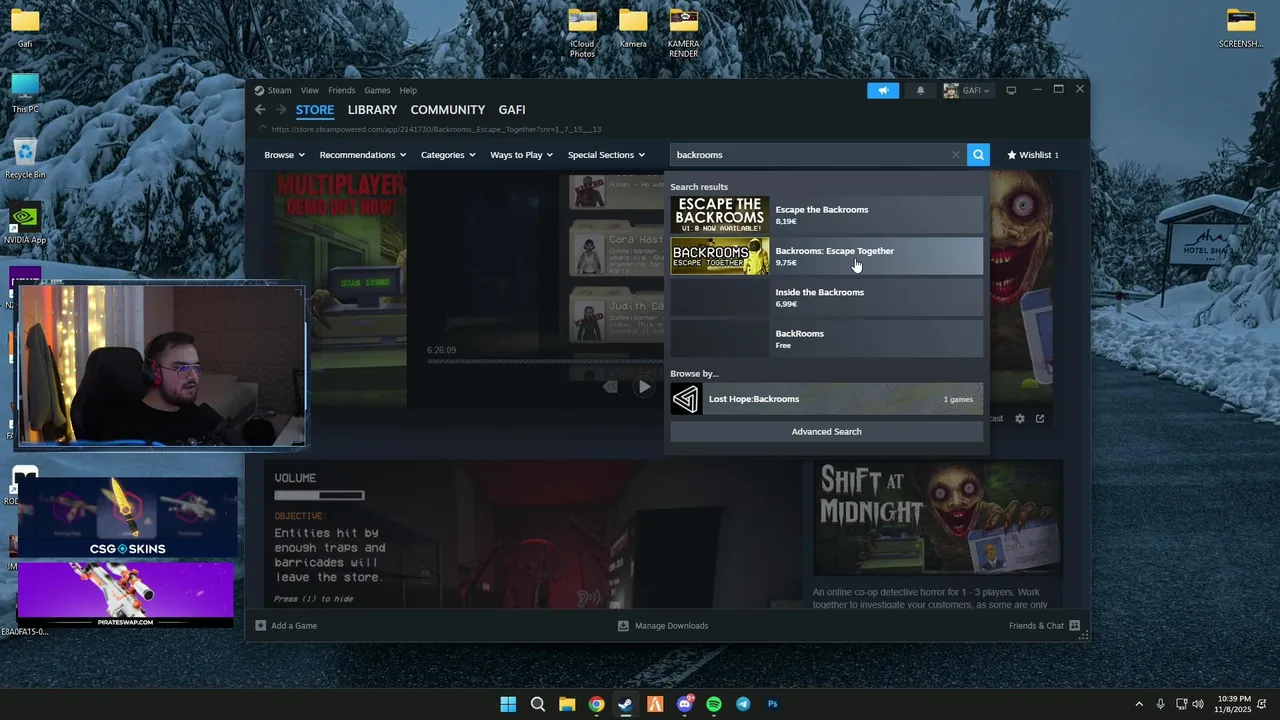Open the Friends menu
The width and height of the screenshot is (1280, 720).
[341, 90]
